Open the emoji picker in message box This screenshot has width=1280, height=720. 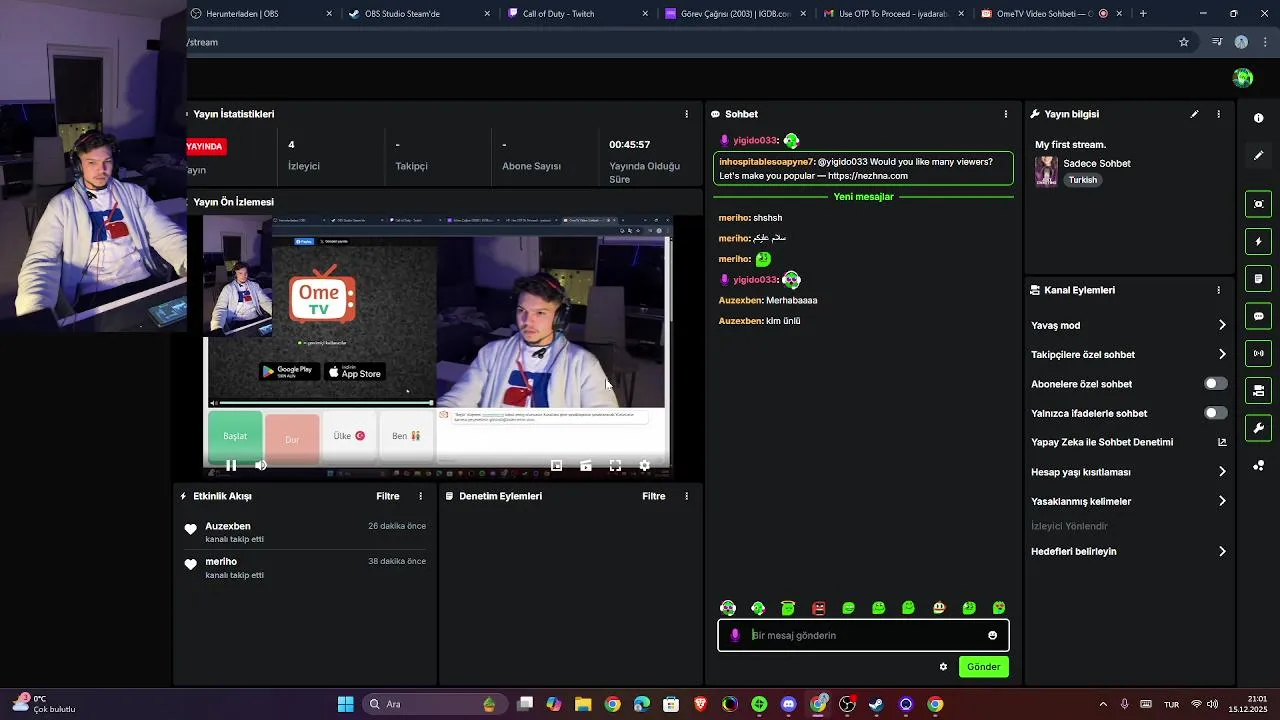point(992,635)
